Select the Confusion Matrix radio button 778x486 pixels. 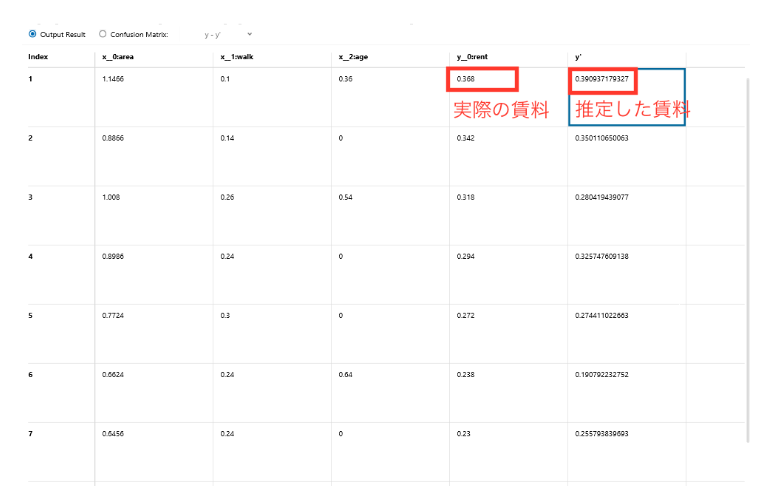pos(102,34)
